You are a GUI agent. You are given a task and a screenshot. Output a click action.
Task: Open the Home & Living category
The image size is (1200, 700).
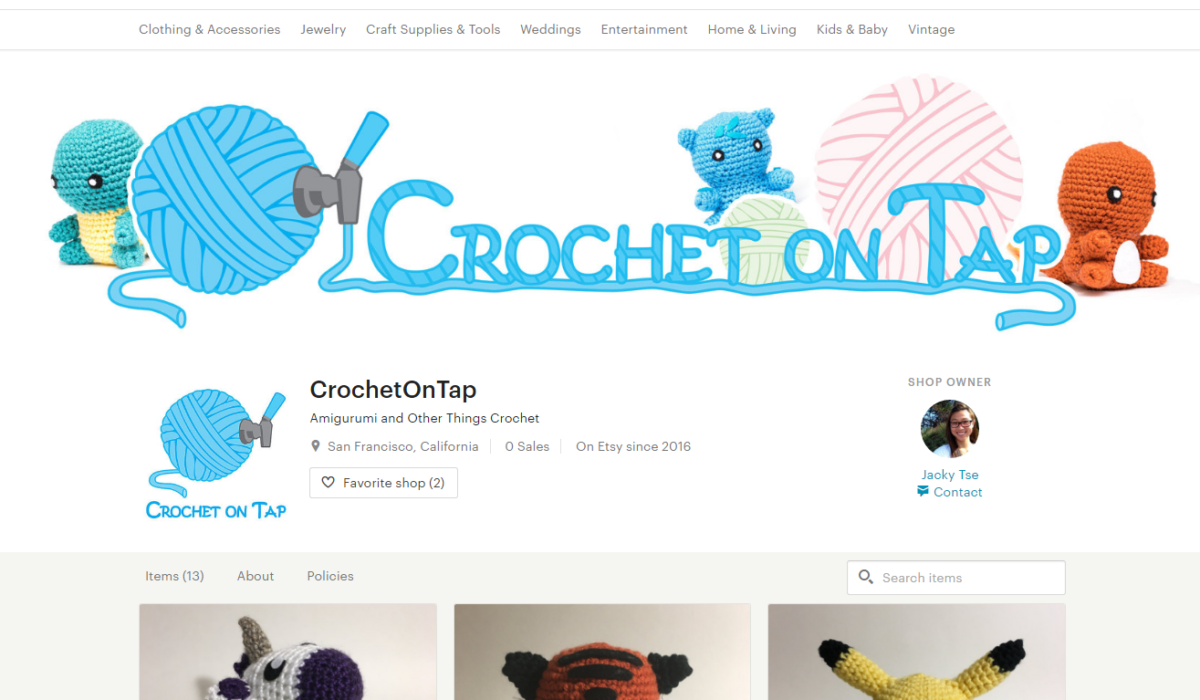coord(752,30)
